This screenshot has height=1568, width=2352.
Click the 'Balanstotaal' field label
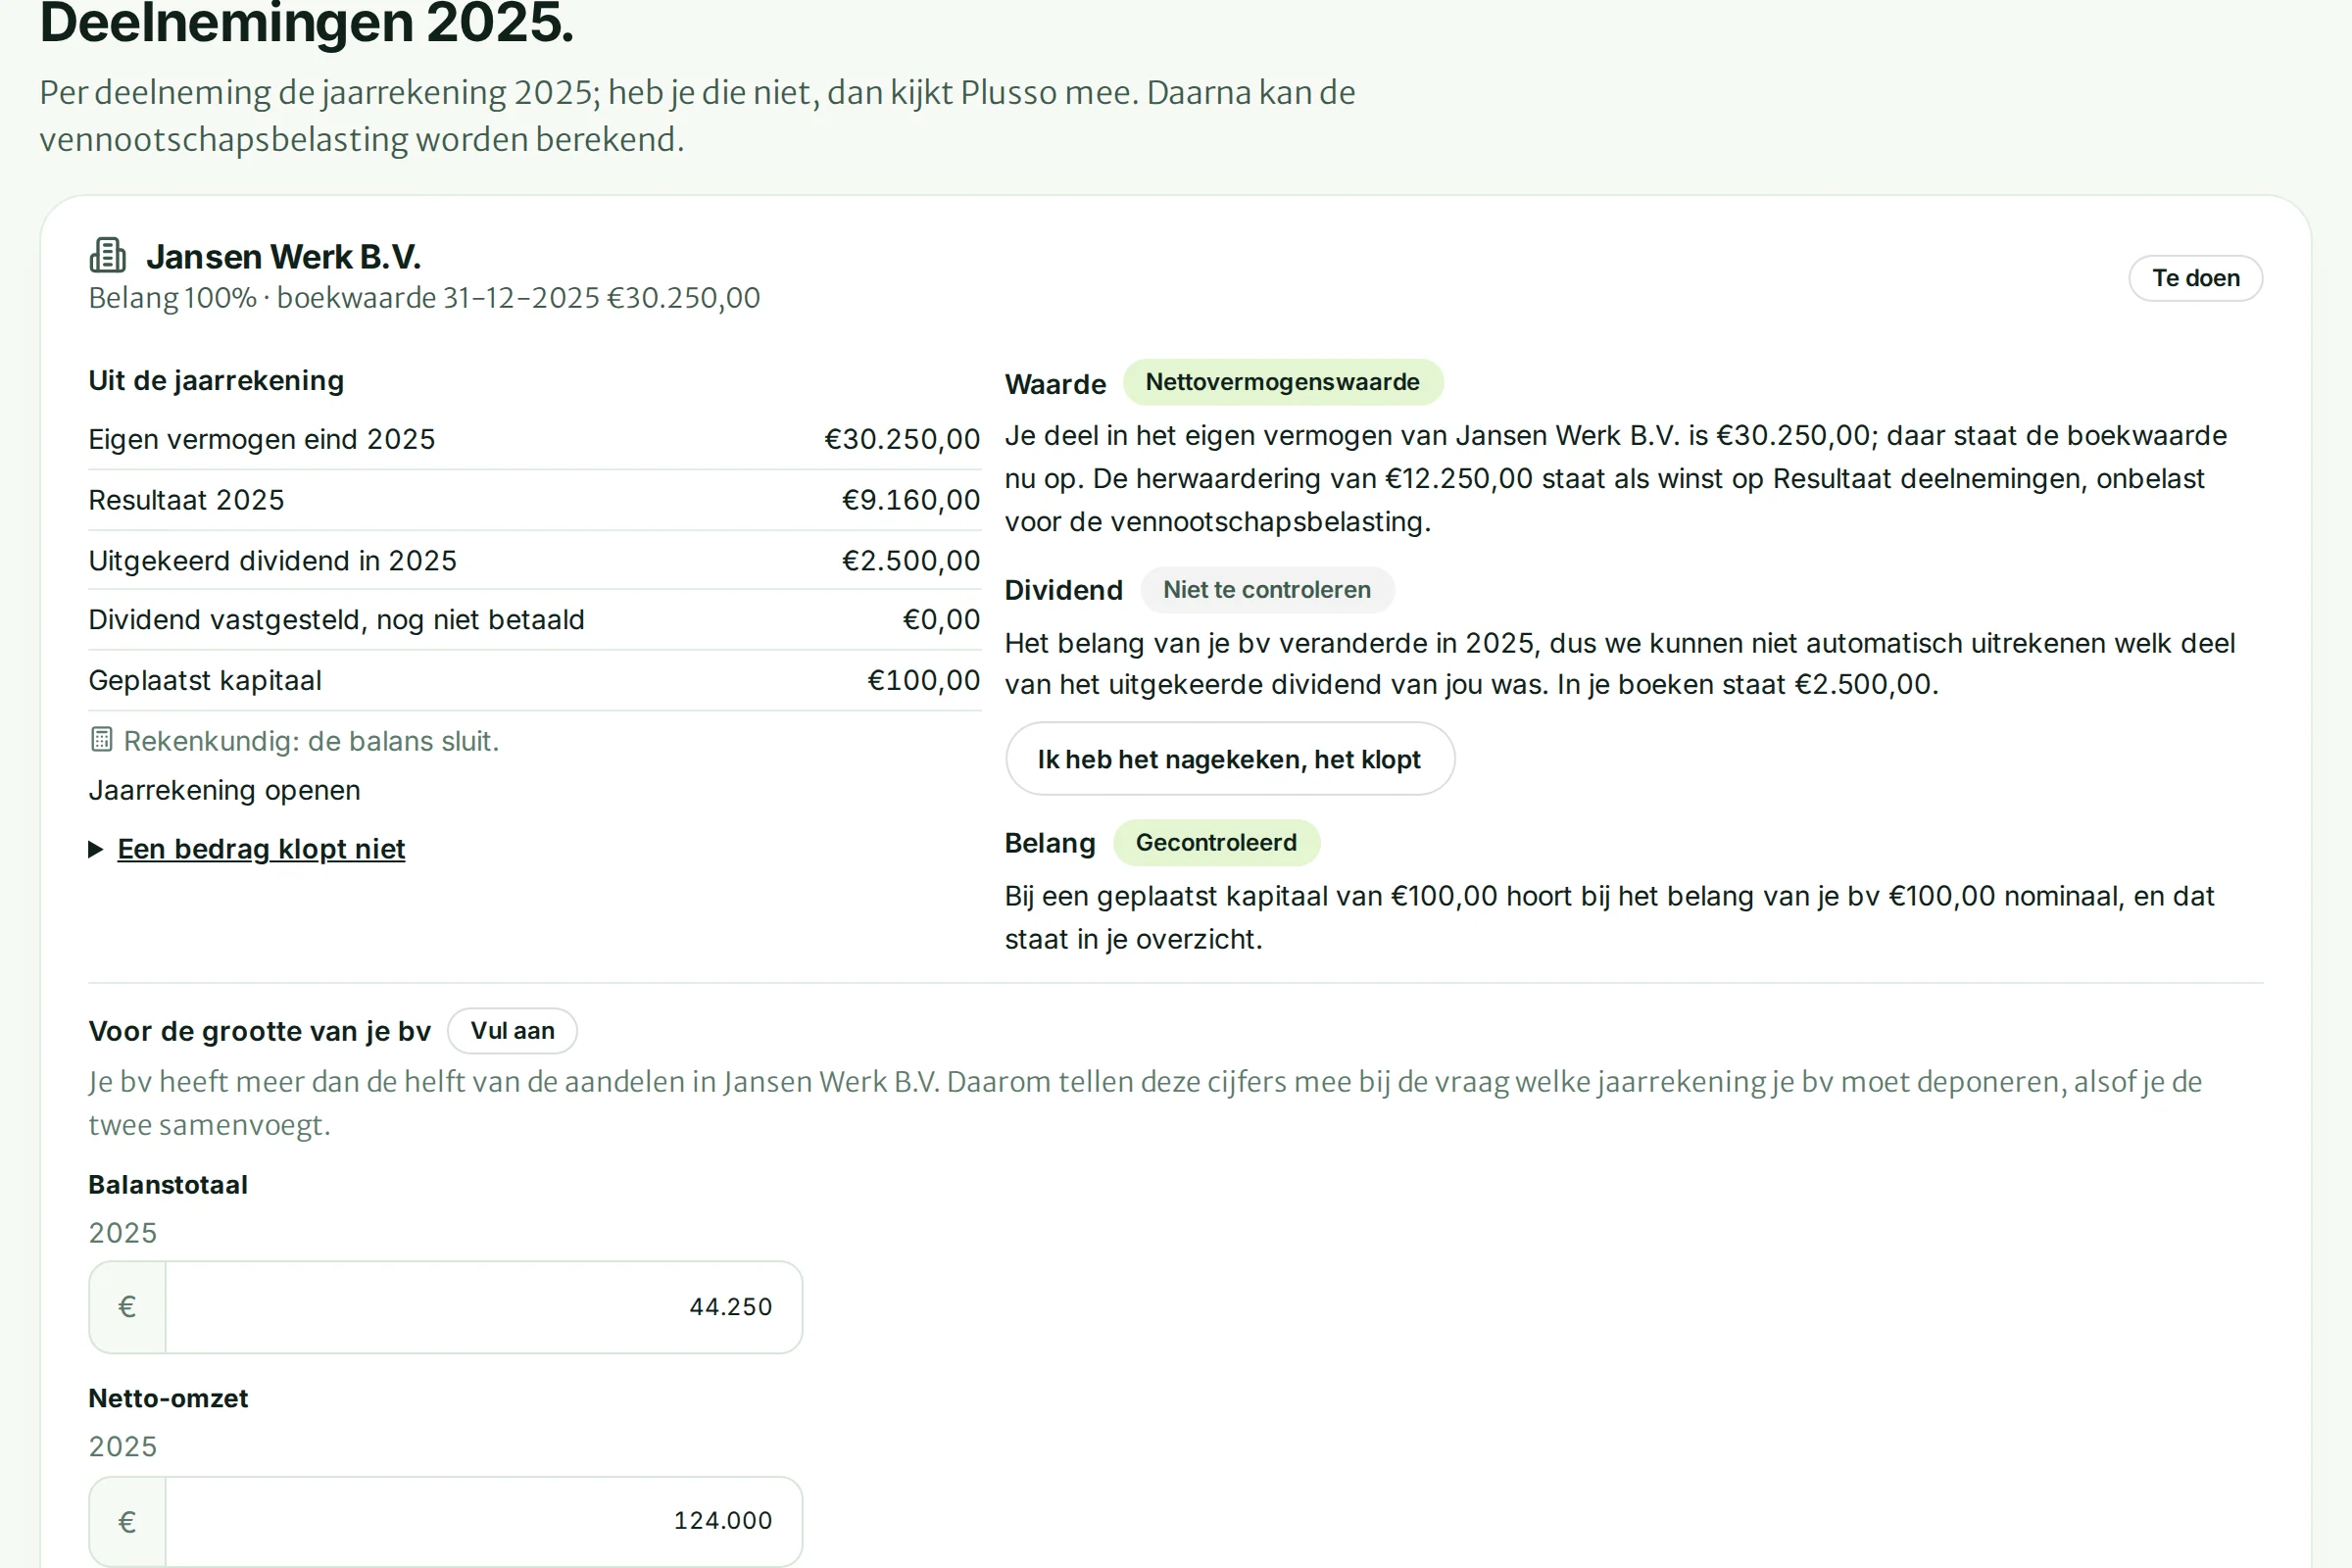coord(168,1185)
